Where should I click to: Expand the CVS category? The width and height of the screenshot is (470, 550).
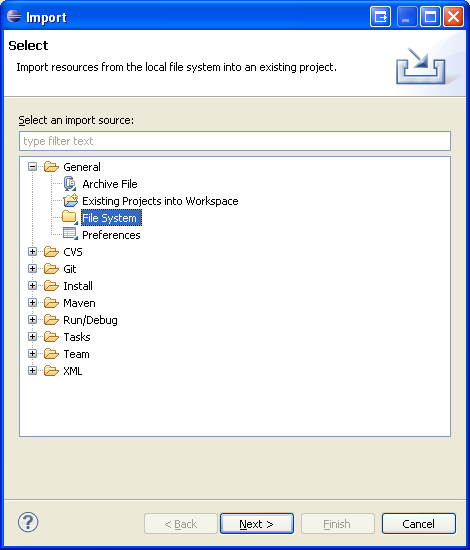[32, 251]
